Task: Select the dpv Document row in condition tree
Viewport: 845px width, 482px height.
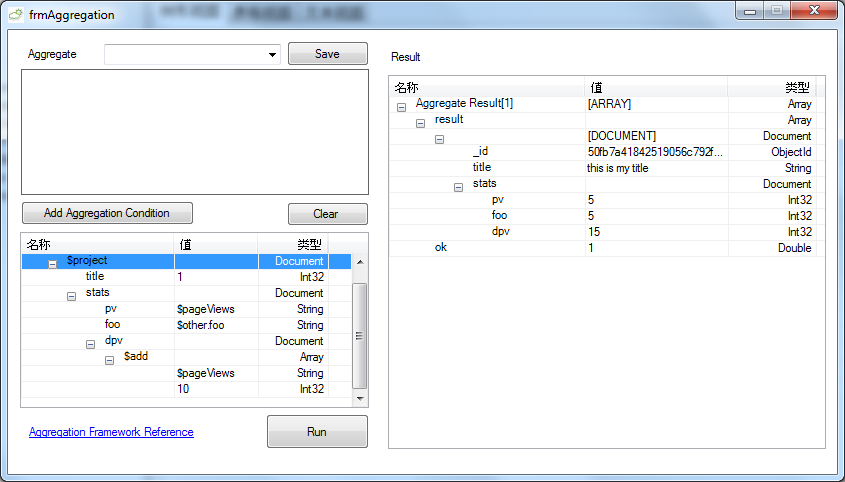Action: [186, 341]
